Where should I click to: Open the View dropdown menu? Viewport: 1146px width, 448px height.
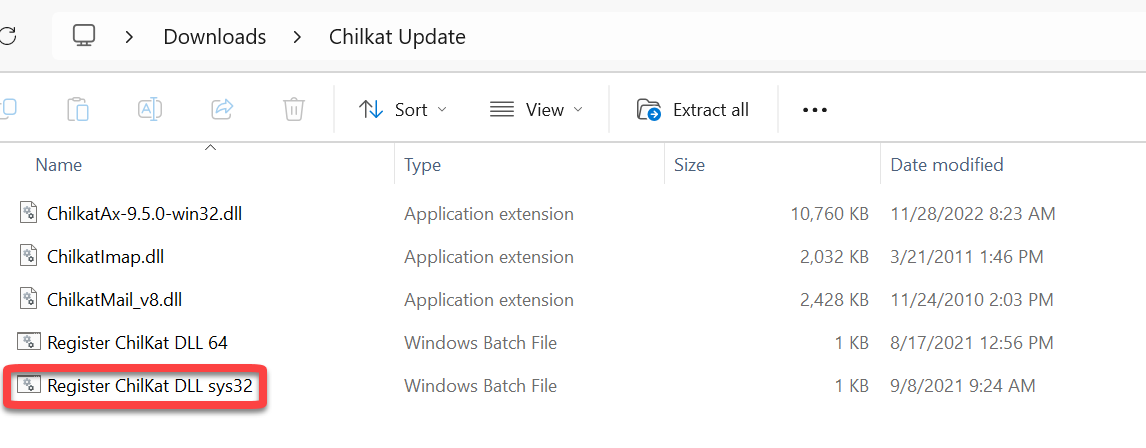point(536,109)
